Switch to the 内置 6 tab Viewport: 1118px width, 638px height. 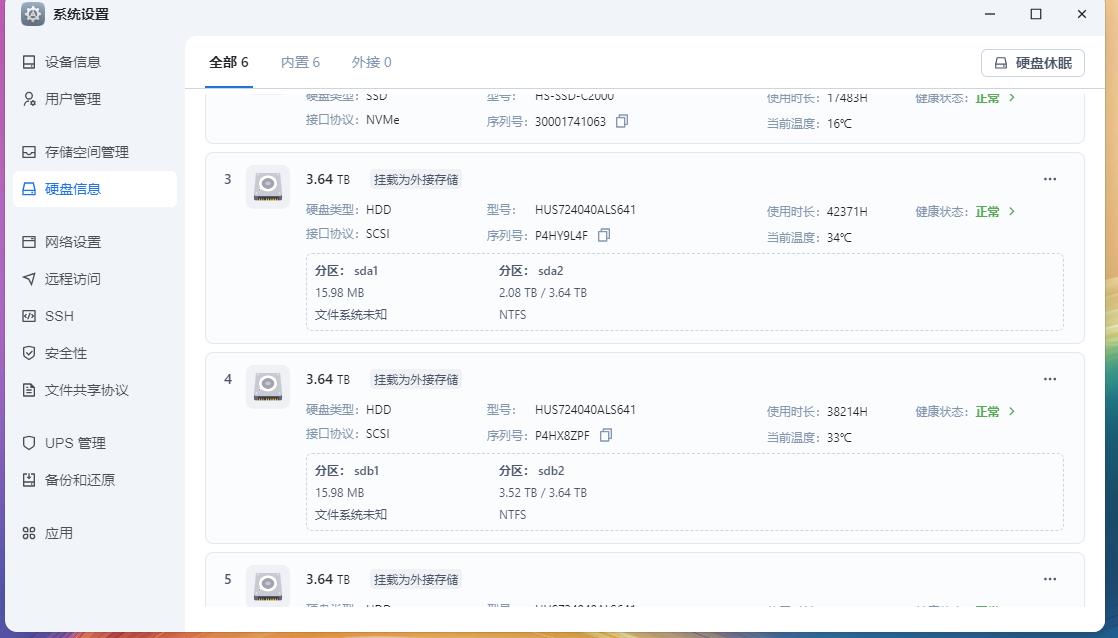pos(300,62)
